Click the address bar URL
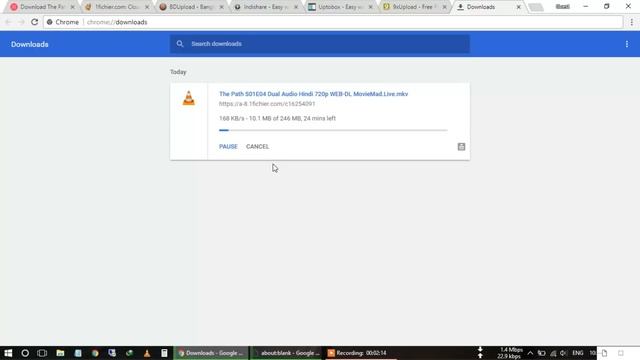 (117, 22)
